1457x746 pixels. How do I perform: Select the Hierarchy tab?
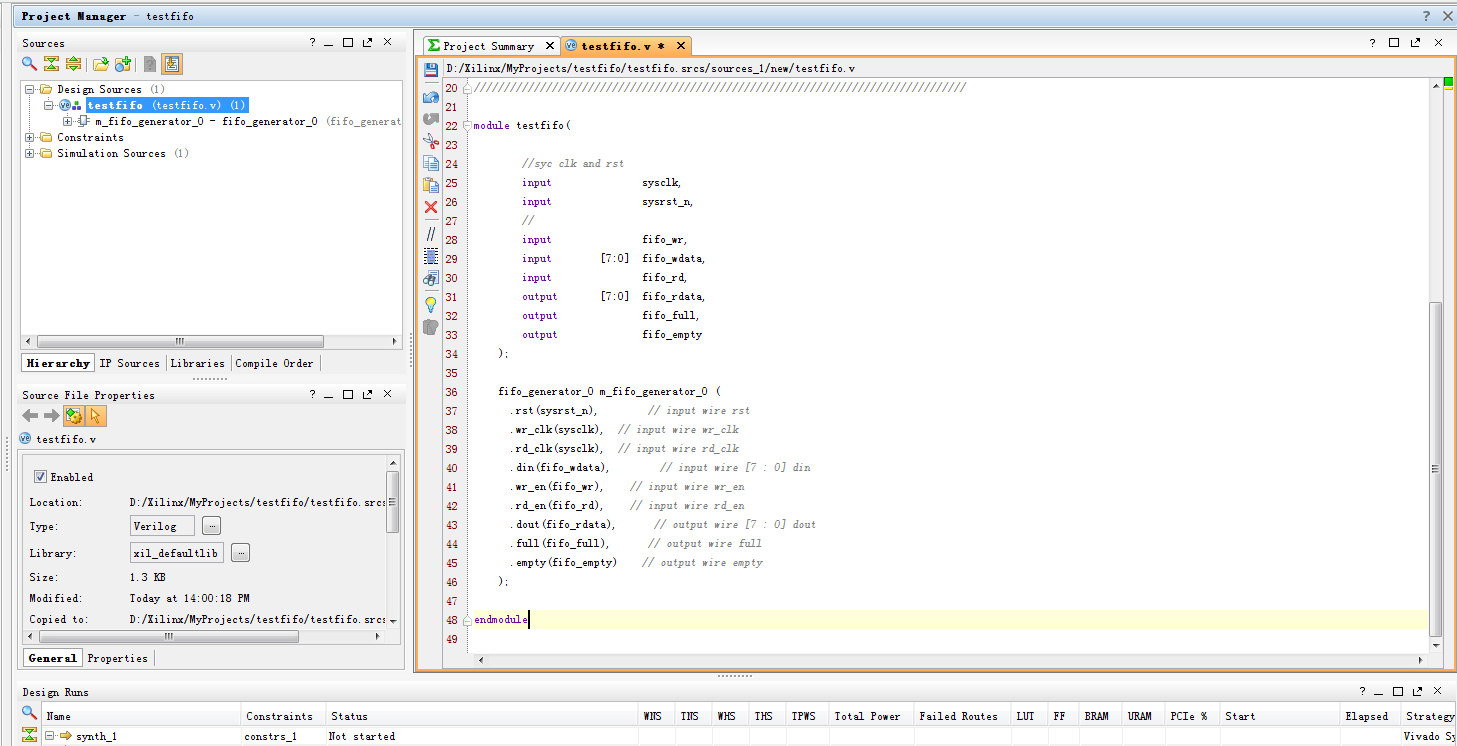[58, 363]
